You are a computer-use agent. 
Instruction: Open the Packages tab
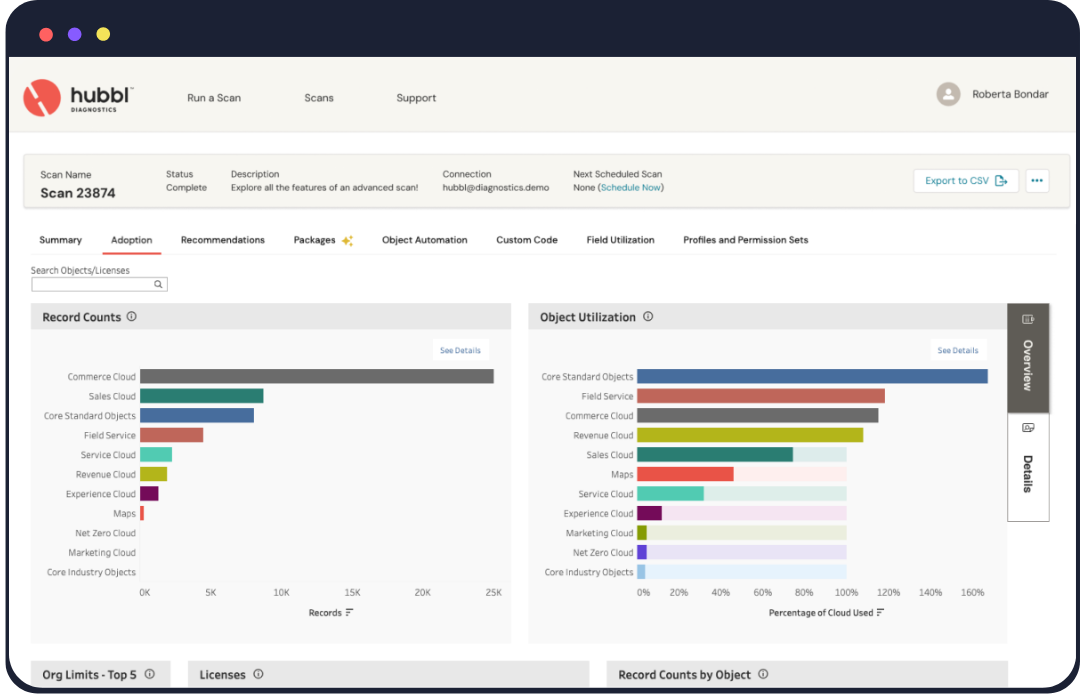314,240
